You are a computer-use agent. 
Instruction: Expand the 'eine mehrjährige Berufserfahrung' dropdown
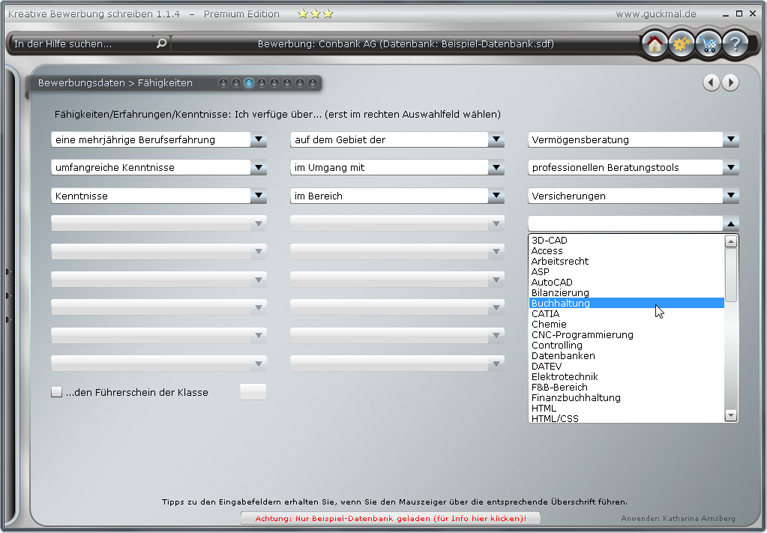point(259,140)
